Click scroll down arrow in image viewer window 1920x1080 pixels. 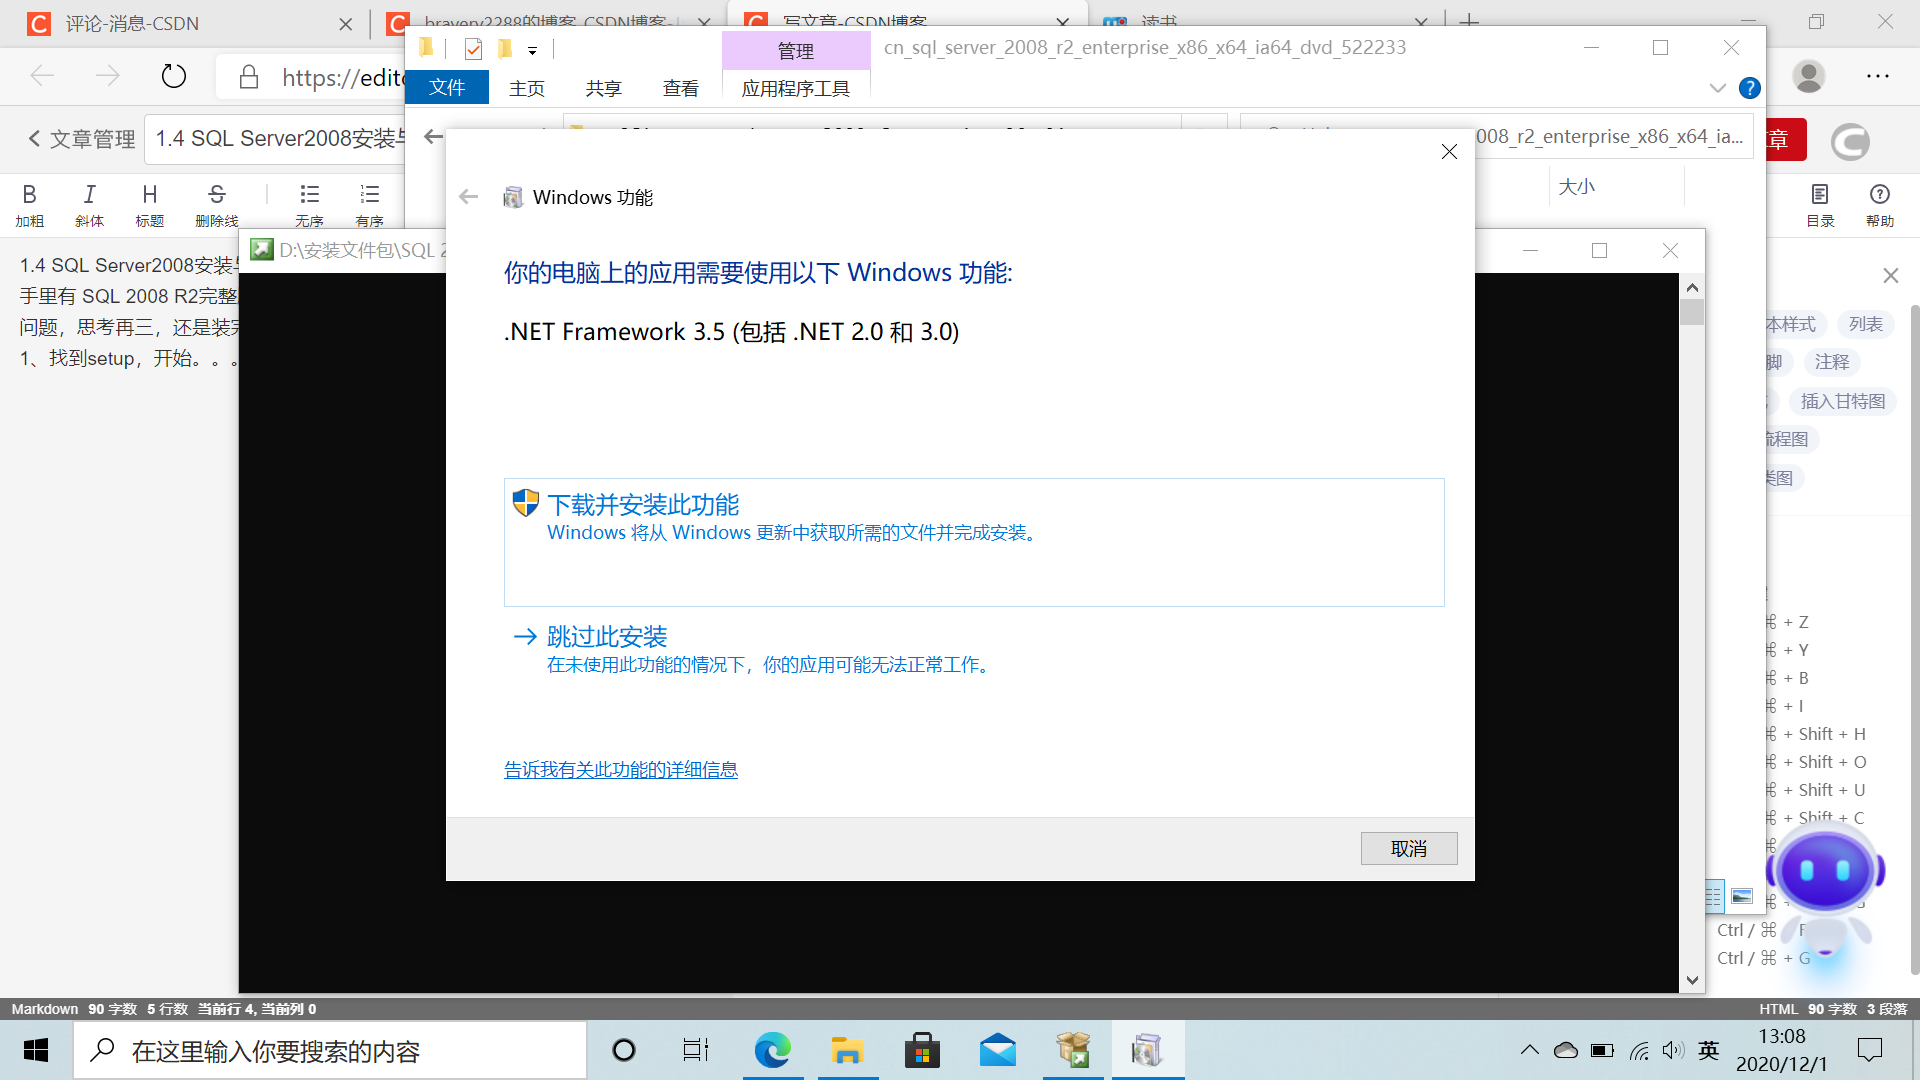pos(1692,980)
